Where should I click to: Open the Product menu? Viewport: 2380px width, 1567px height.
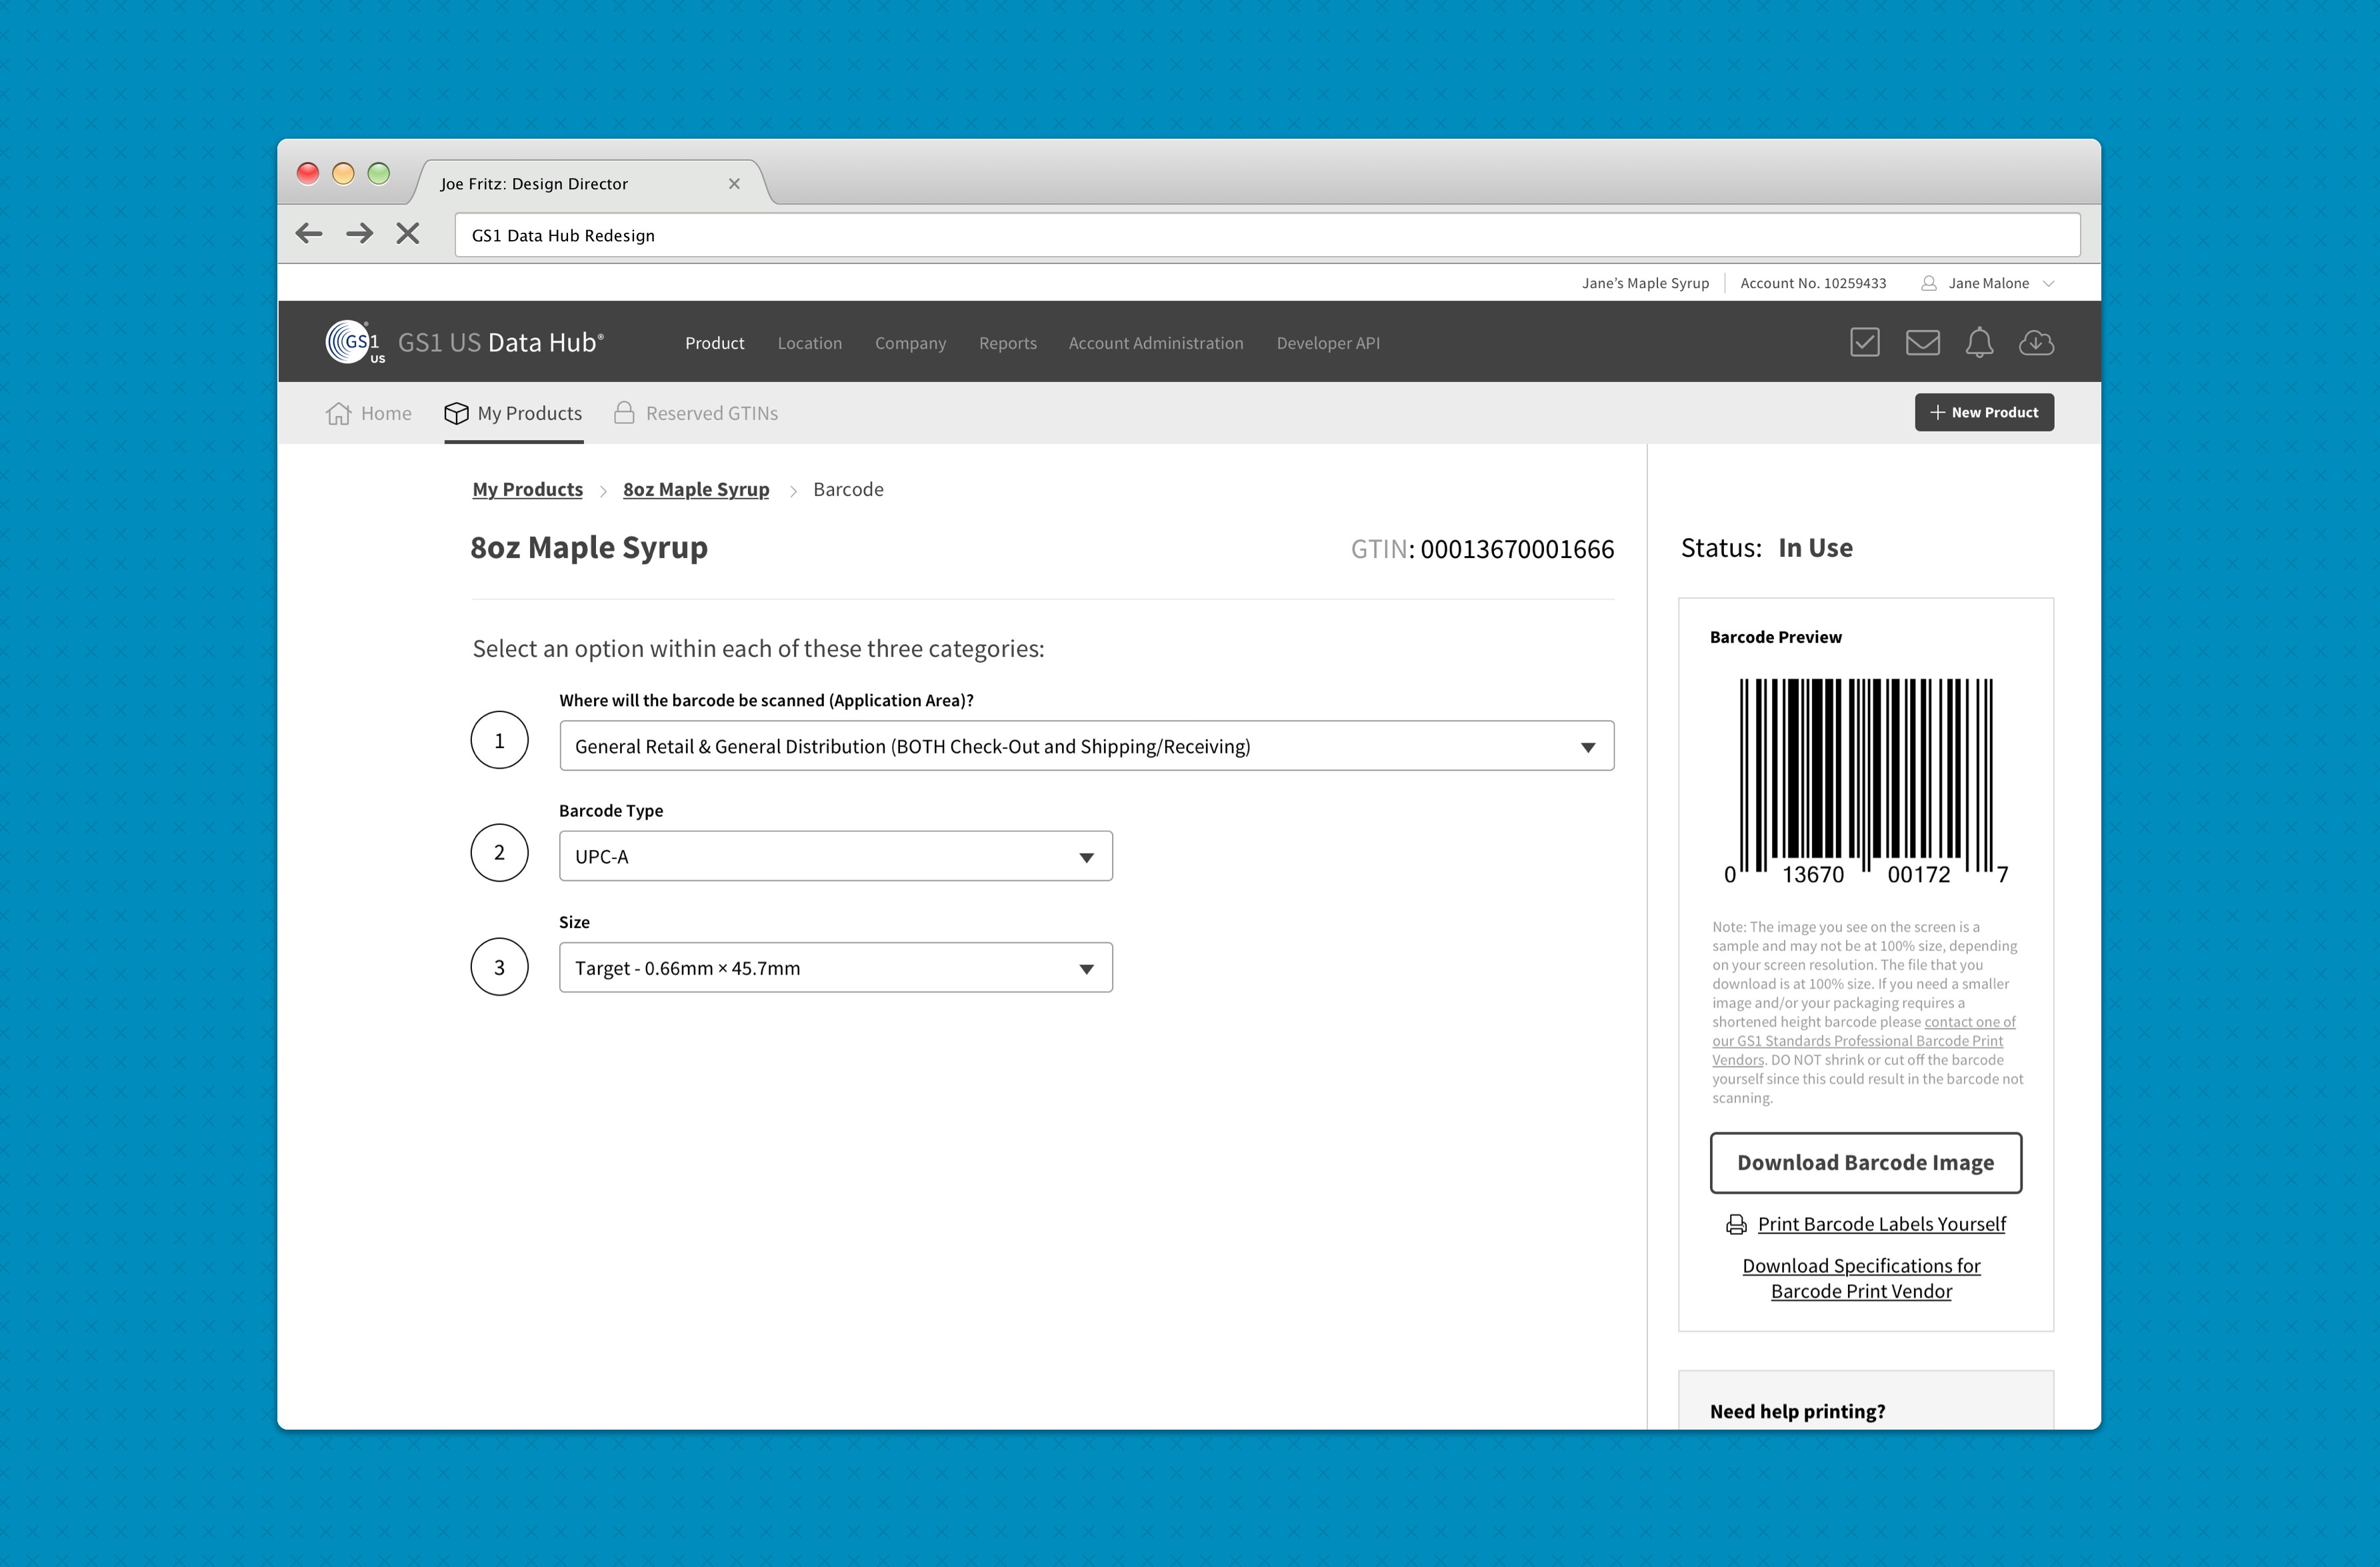(x=714, y=343)
